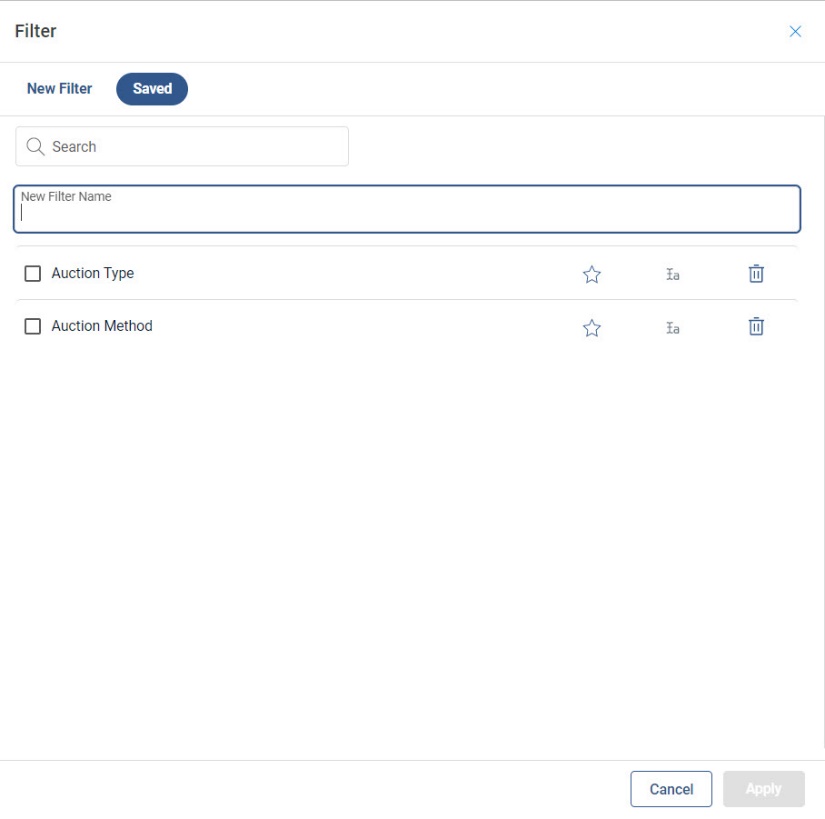The width and height of the screenshot is (825, 819).
Task: Close the Filter dialog with X
Action: point(795,31)
